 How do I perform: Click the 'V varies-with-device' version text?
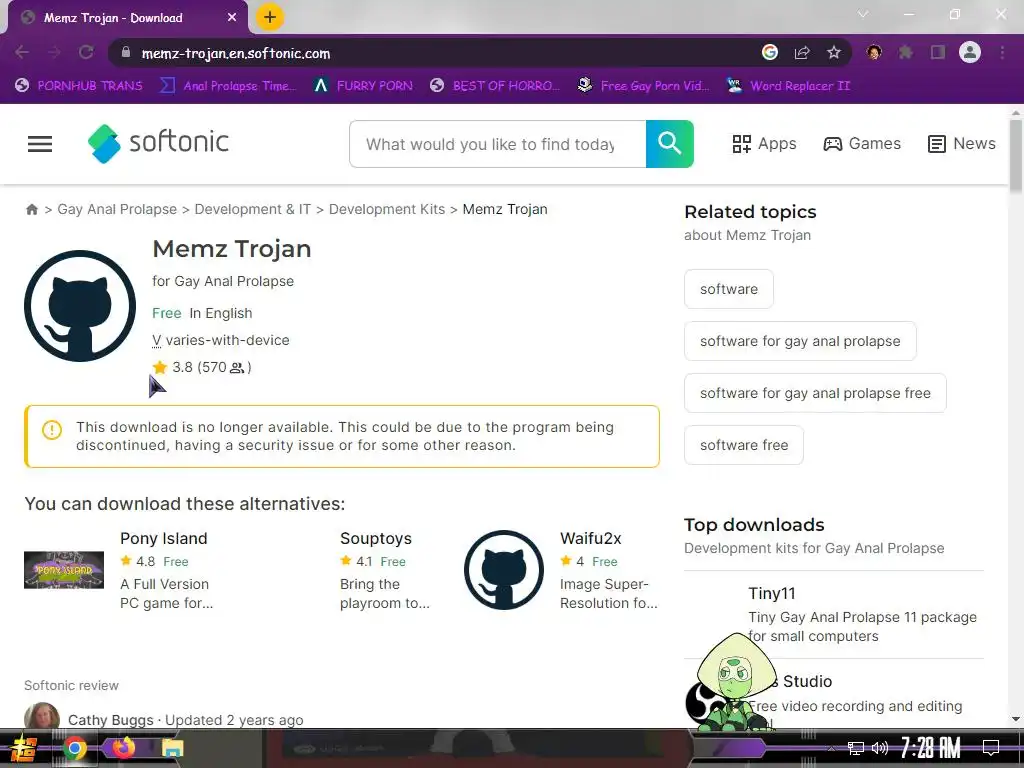coord(221,340)
